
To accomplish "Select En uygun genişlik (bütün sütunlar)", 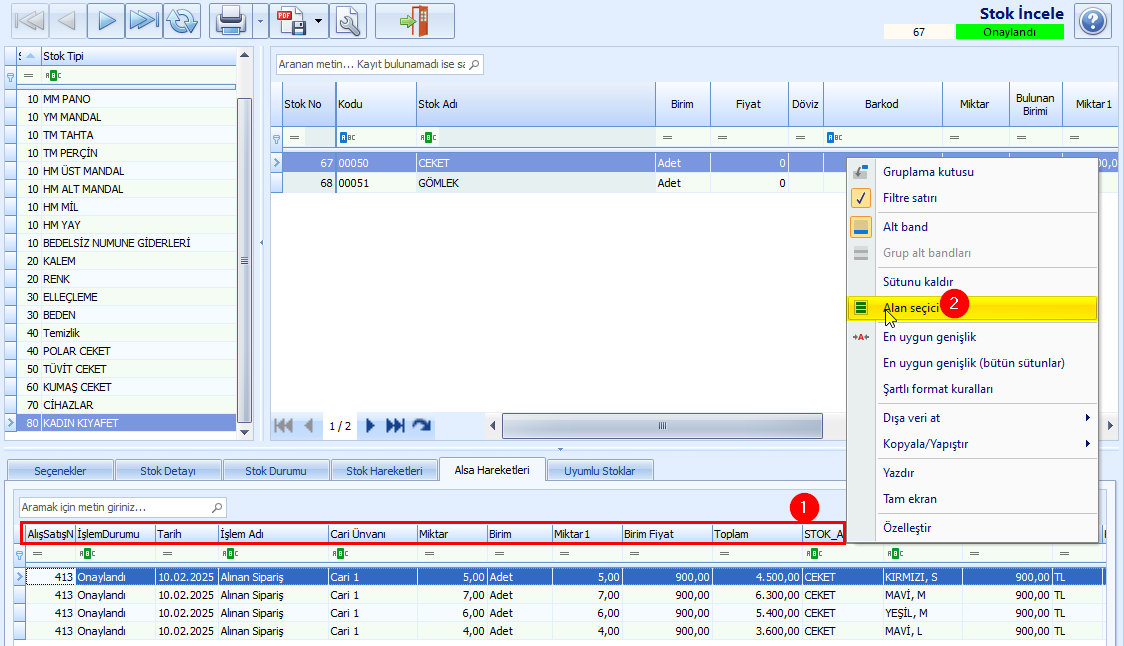I will click(972, 363).
